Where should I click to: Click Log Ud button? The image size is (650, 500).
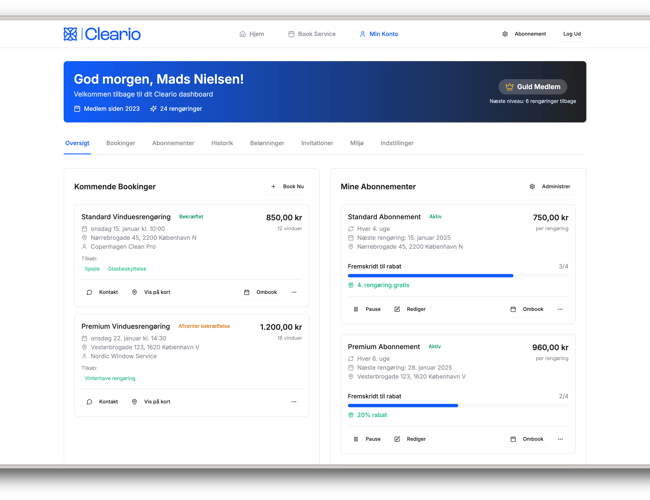(x=572, y=34)
